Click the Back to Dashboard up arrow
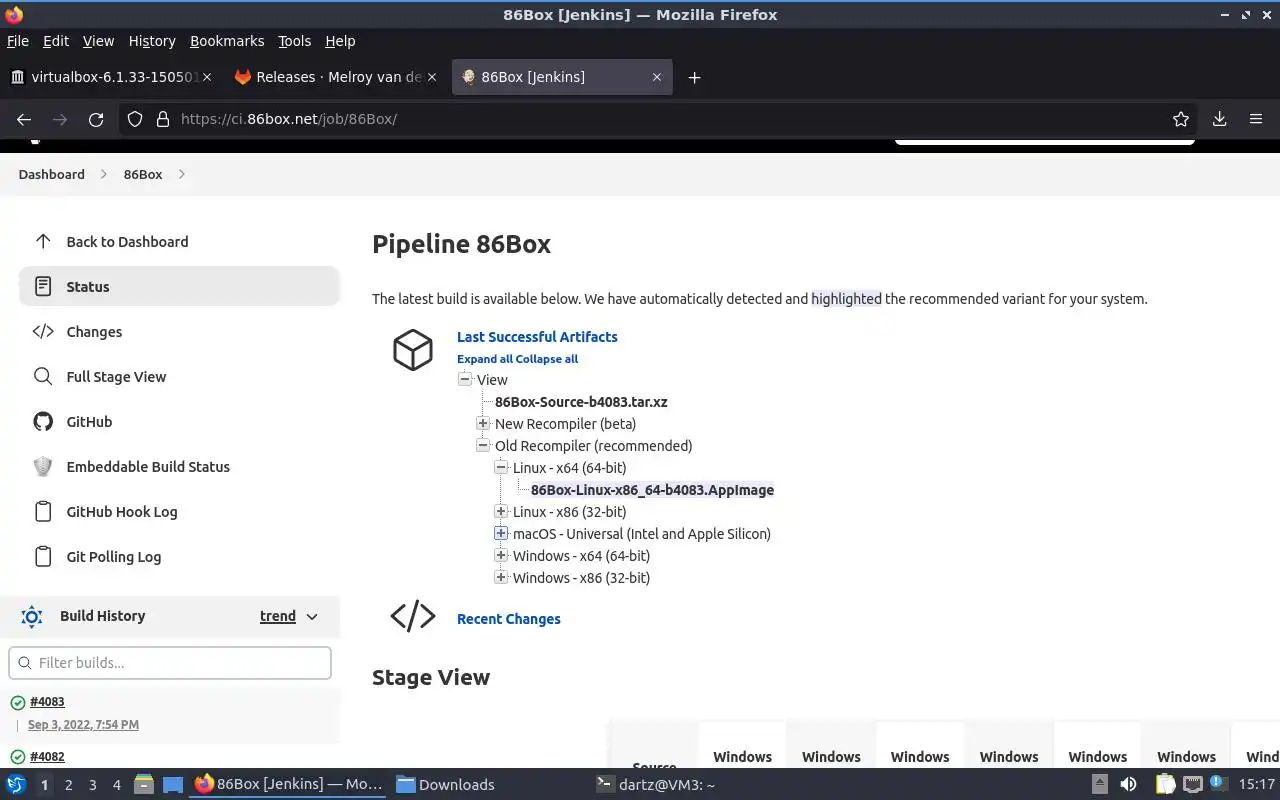 click(43, 241)
